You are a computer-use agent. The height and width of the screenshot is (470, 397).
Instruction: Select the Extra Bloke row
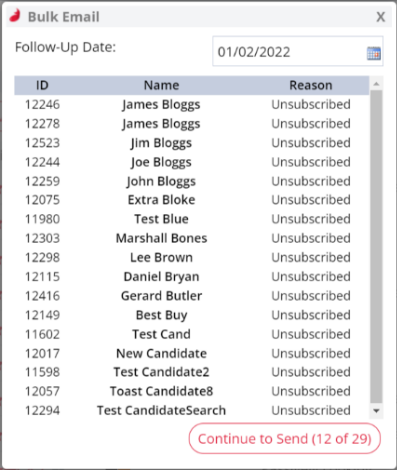192,200
